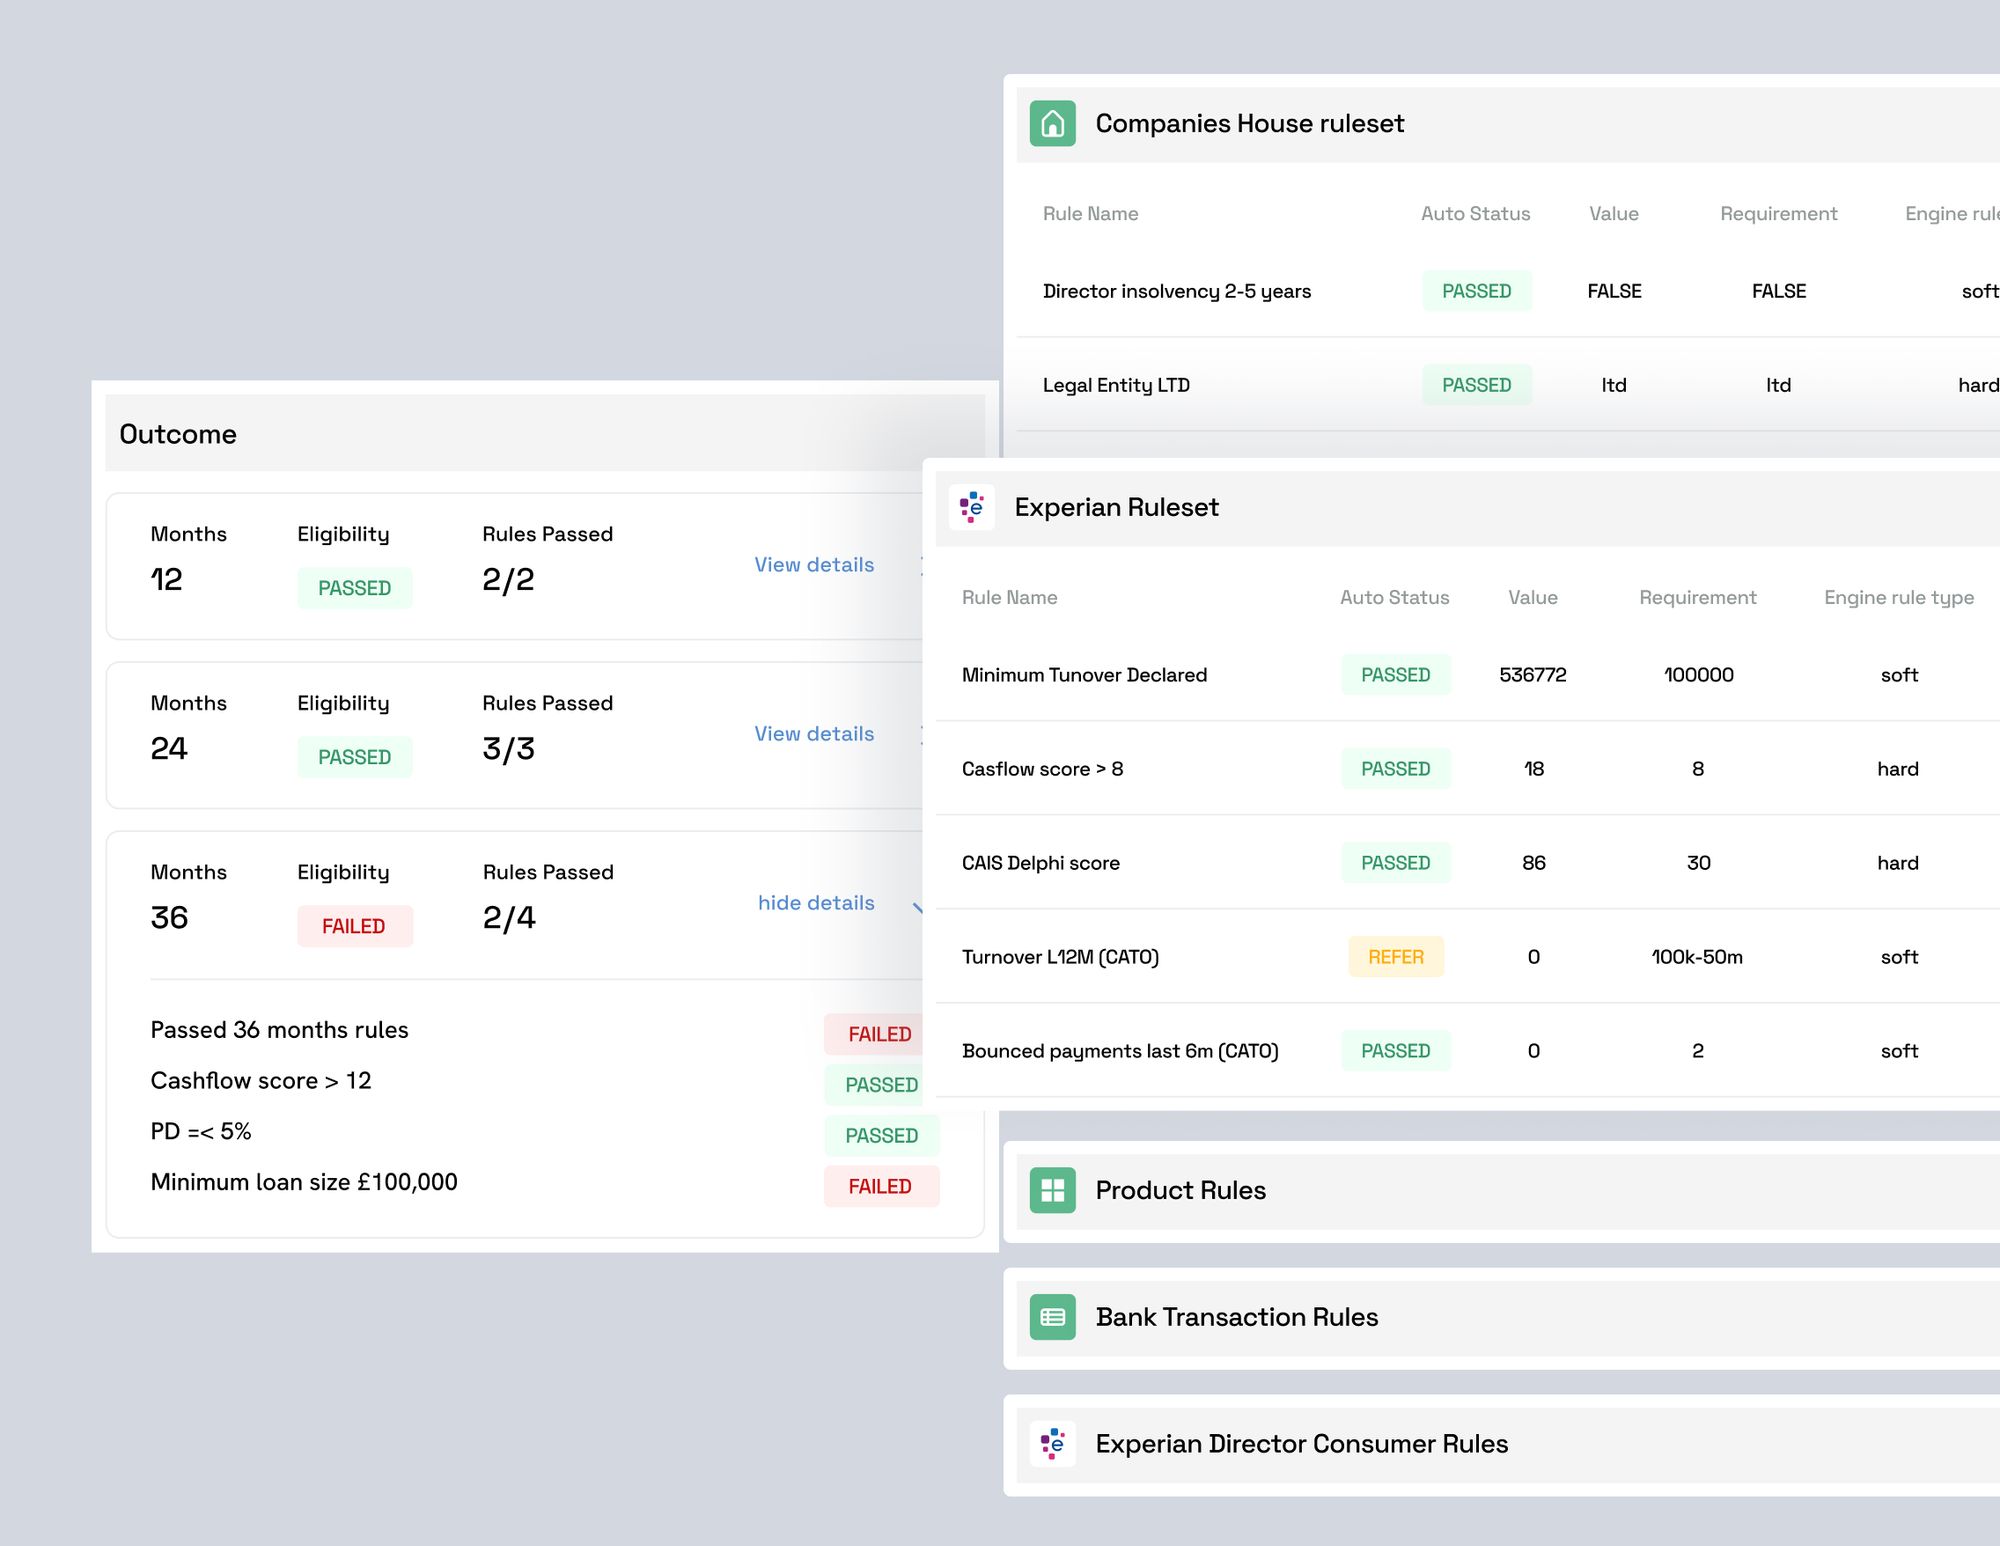The height and width of the screenshot is (1546, 2000).
Task: Click the FAILED eligibility badge for 36 months
Action: [355, 925]
